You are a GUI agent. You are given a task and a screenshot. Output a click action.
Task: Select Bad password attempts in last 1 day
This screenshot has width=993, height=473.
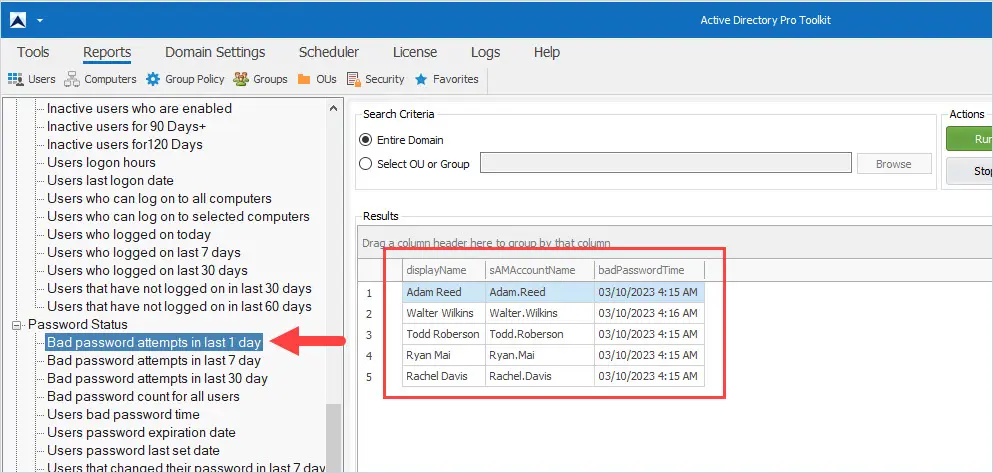coord(155,343)
